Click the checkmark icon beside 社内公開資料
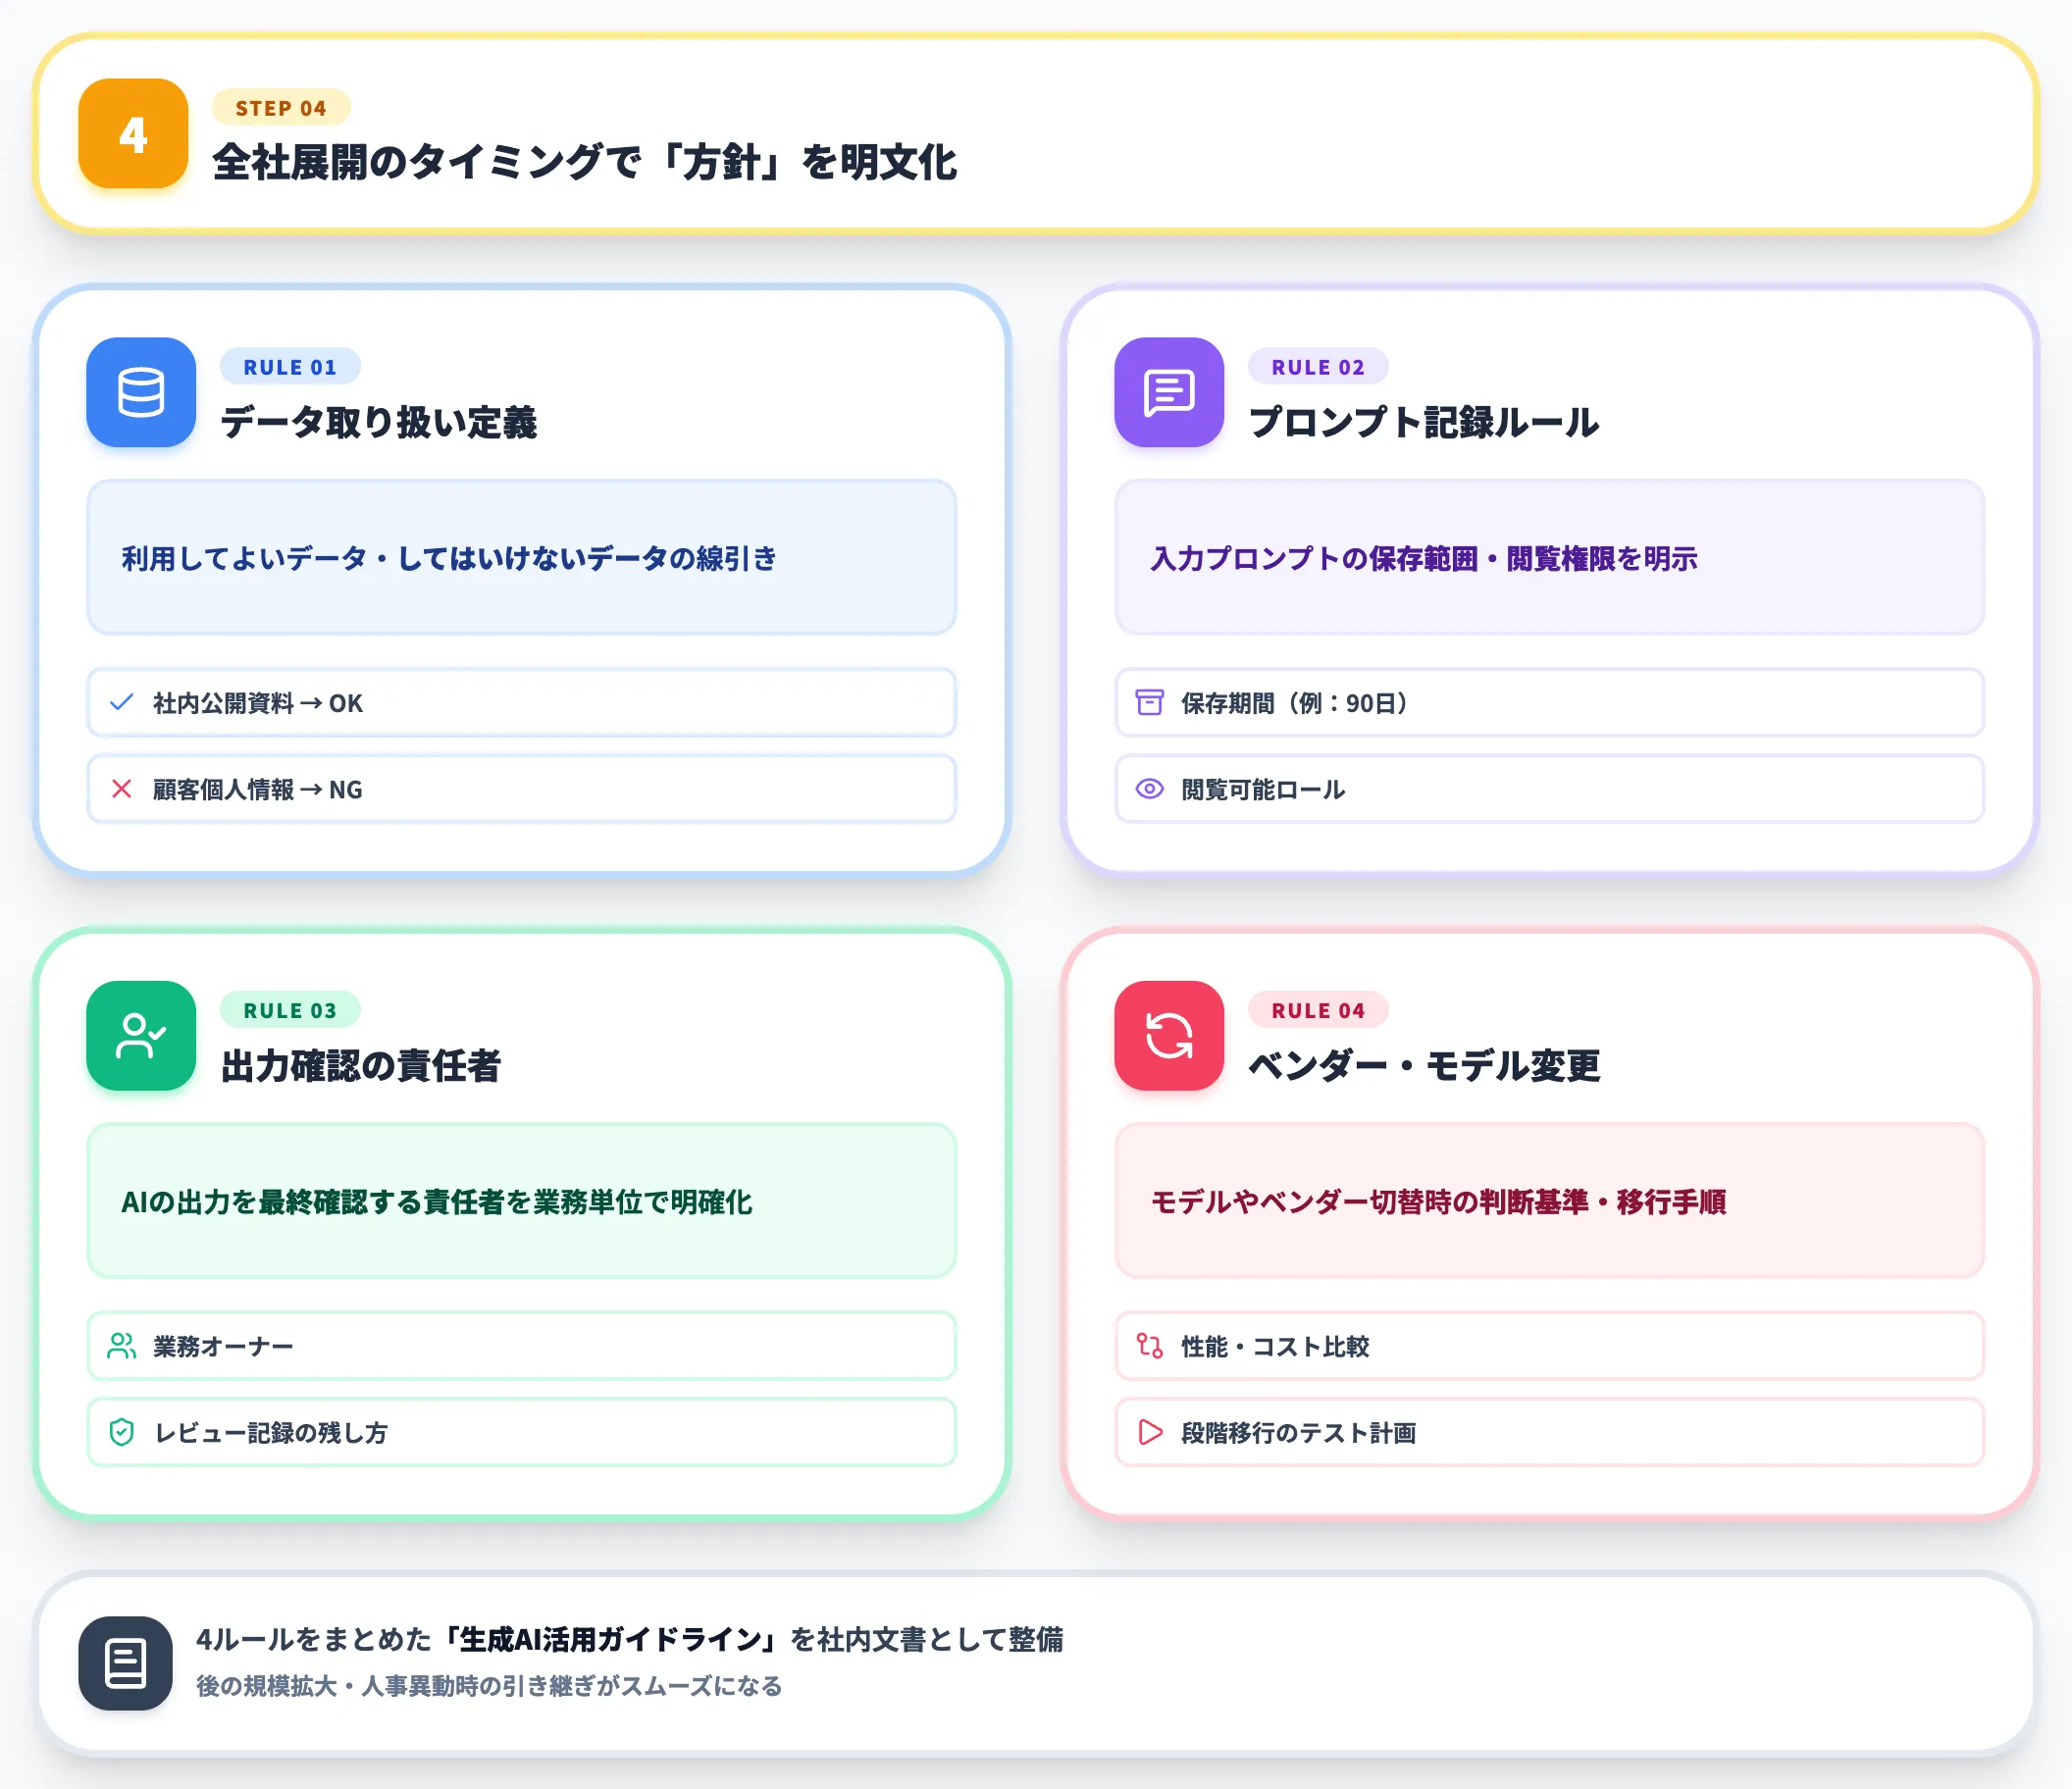Viewport: 2072px width, 1789px height. coord(122,703)
